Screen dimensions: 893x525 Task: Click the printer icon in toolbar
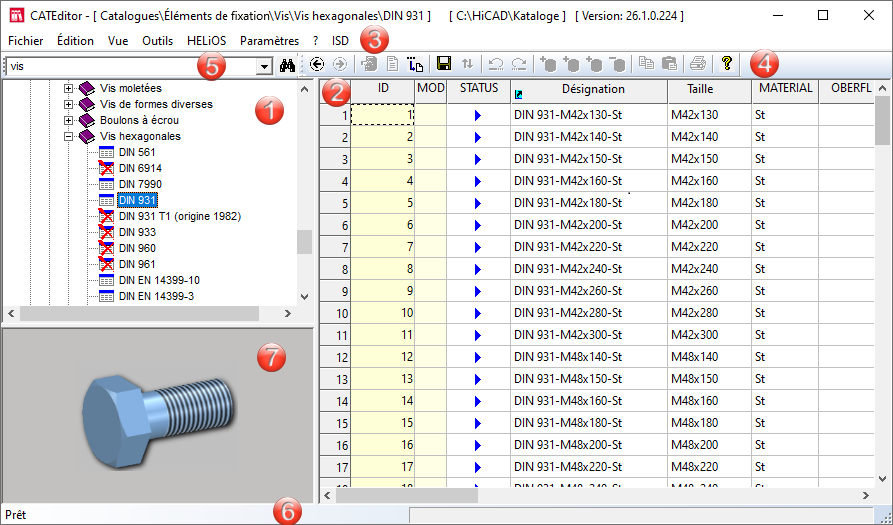pyautogui.click(x=697, y=64)
